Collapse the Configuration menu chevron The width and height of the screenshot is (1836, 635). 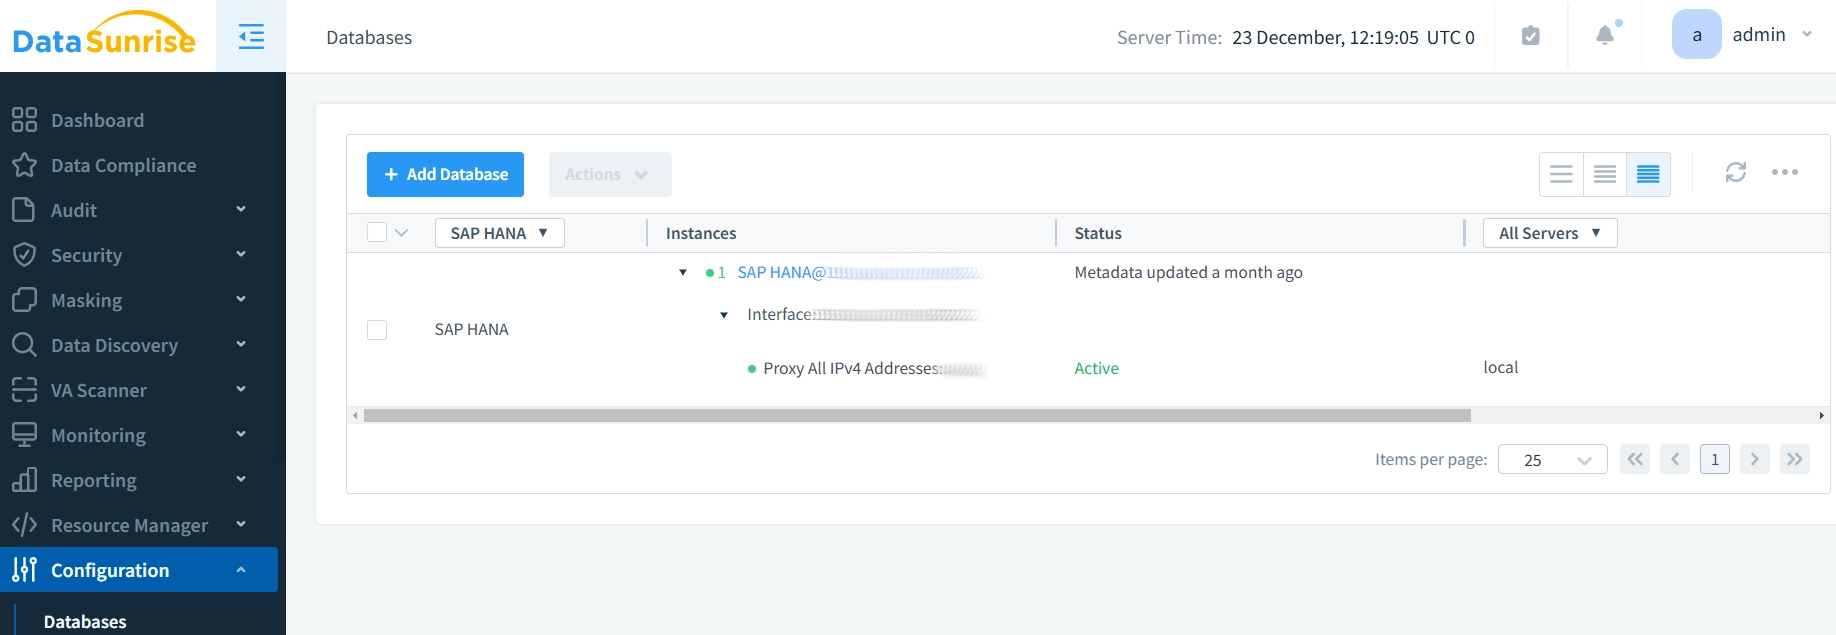(x=241, y=570)
